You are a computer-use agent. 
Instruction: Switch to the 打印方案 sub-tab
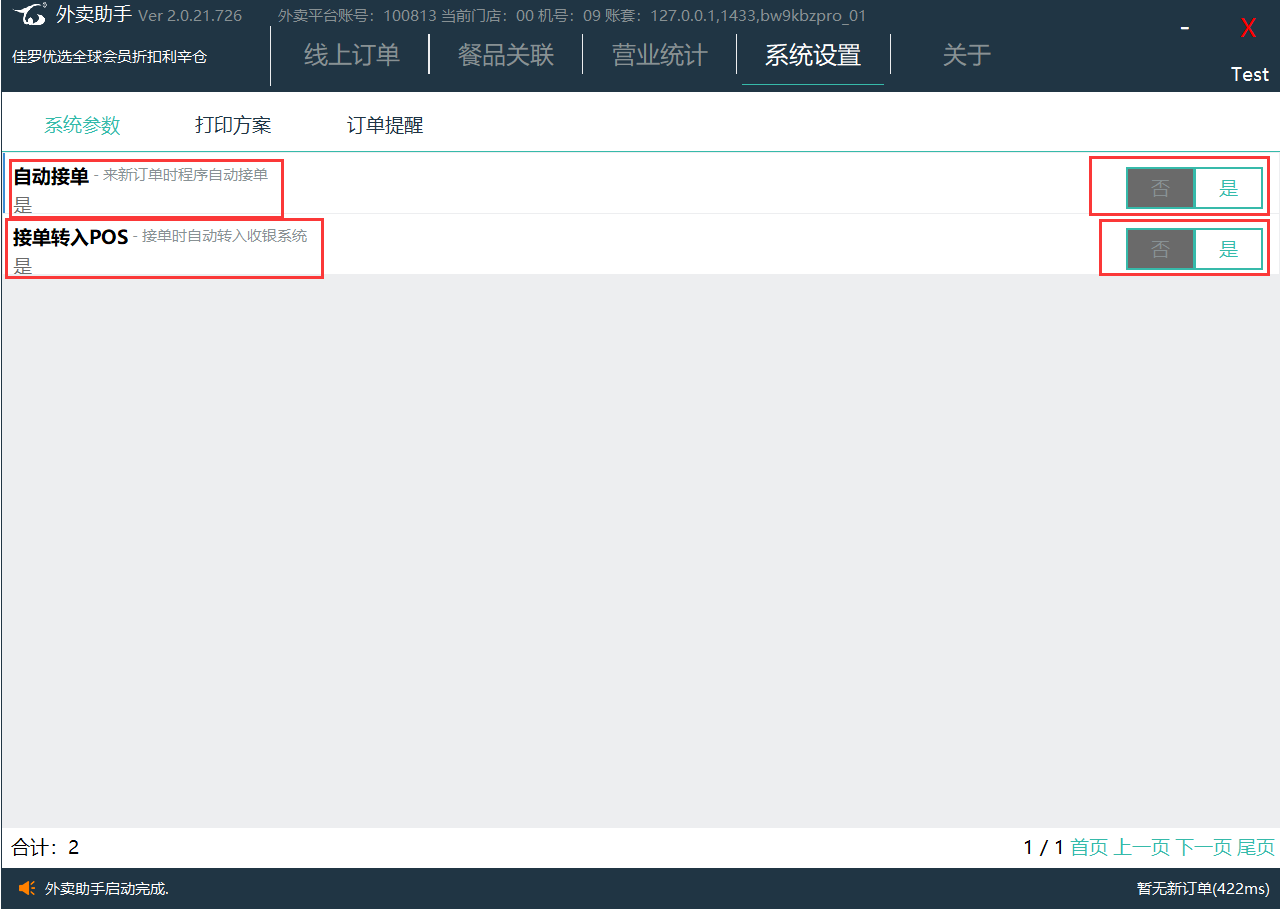tap(233, 125)
